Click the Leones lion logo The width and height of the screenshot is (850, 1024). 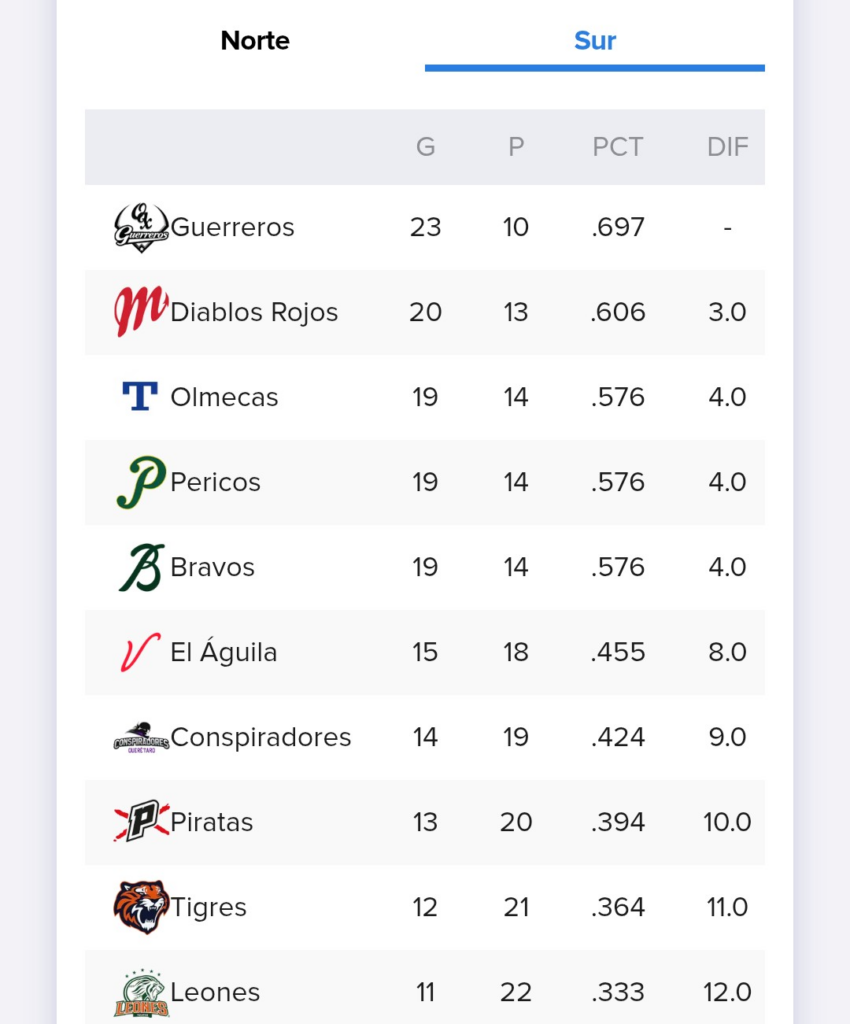coord(141,993)
